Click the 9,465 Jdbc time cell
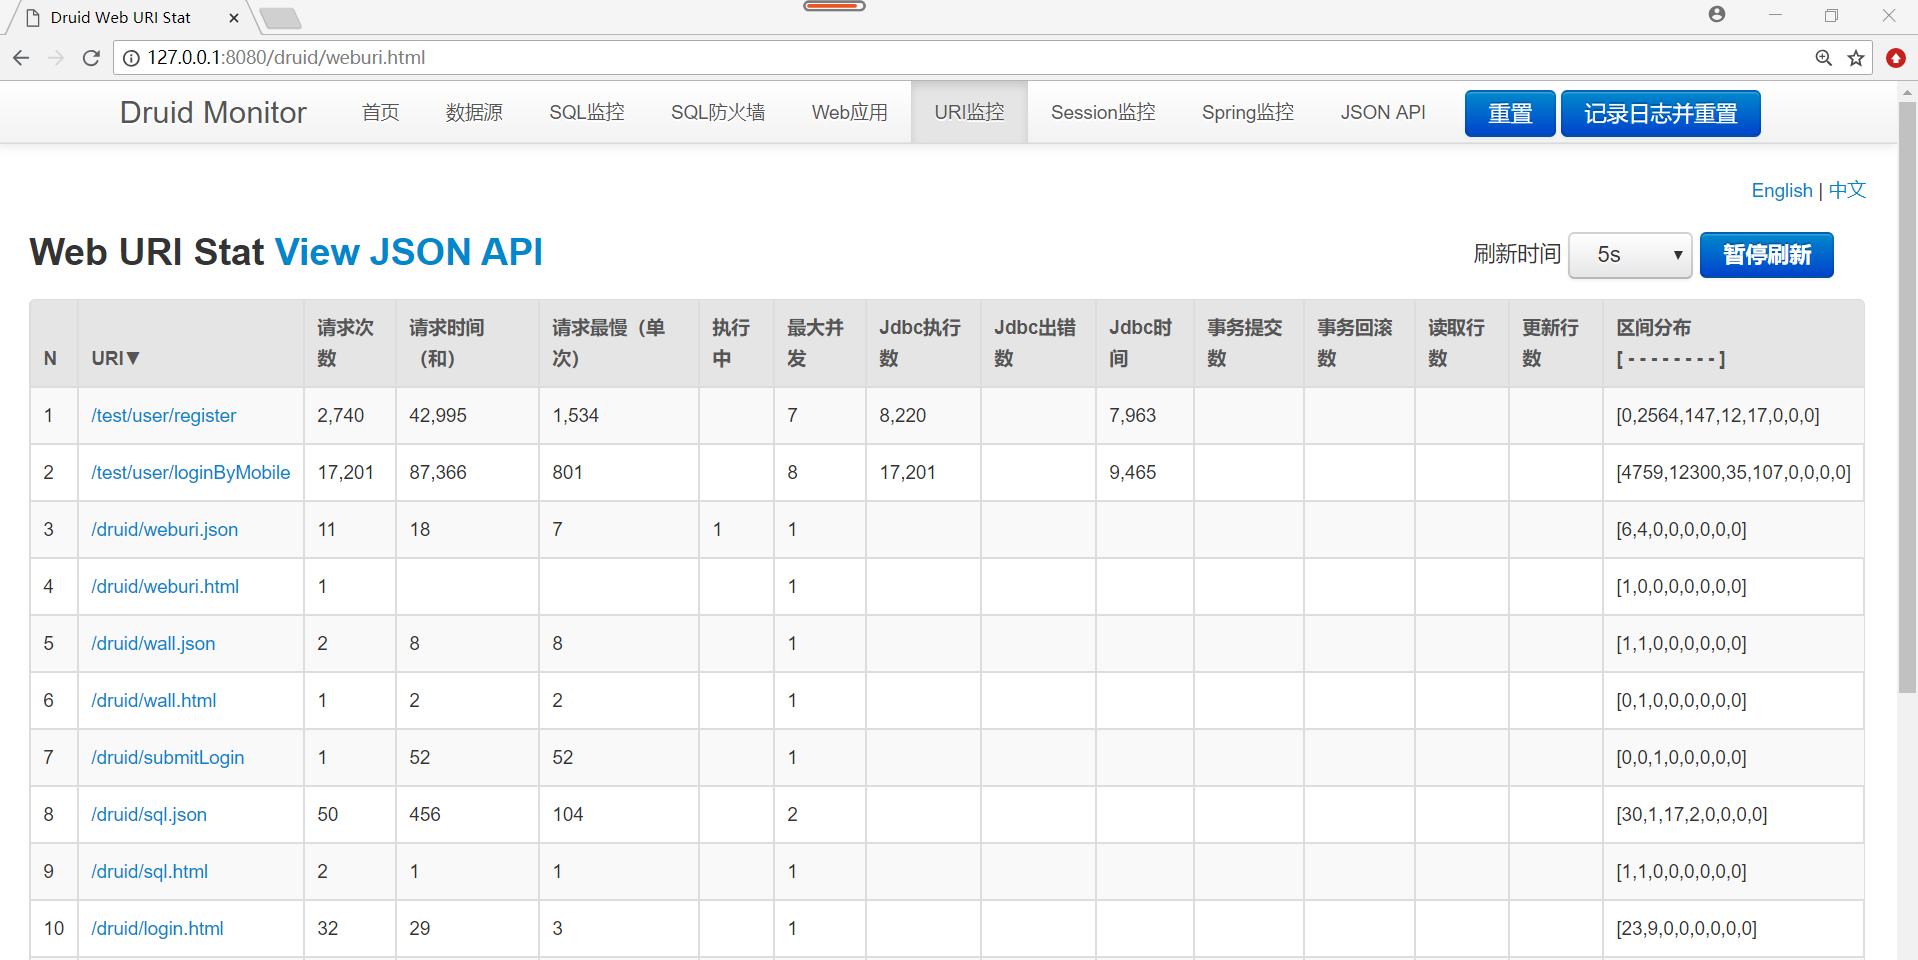Image resolution: width=1918 pixels, height=960 pixels. pyautogui.click(x=1144, y=473)
